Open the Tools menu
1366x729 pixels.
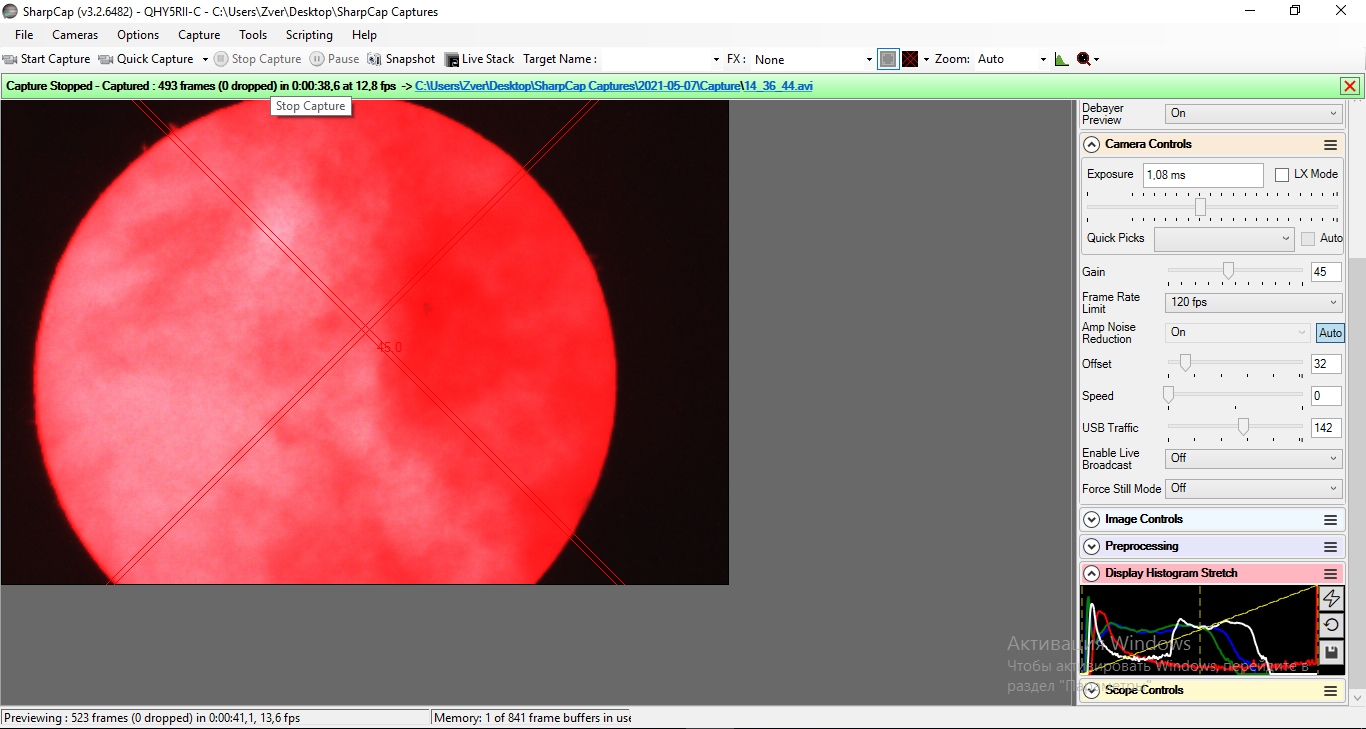click(253, 35)
